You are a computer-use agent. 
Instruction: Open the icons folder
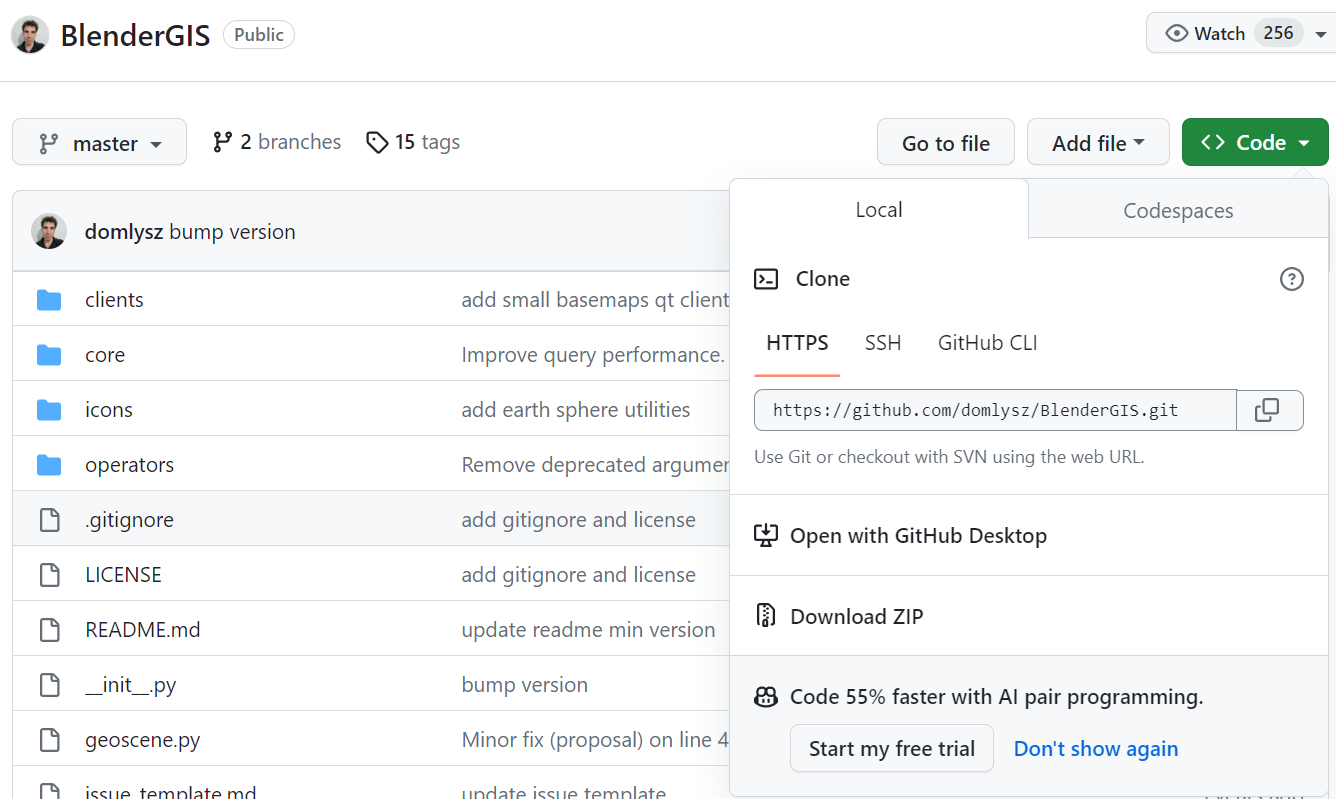click(x=109, y=410)
